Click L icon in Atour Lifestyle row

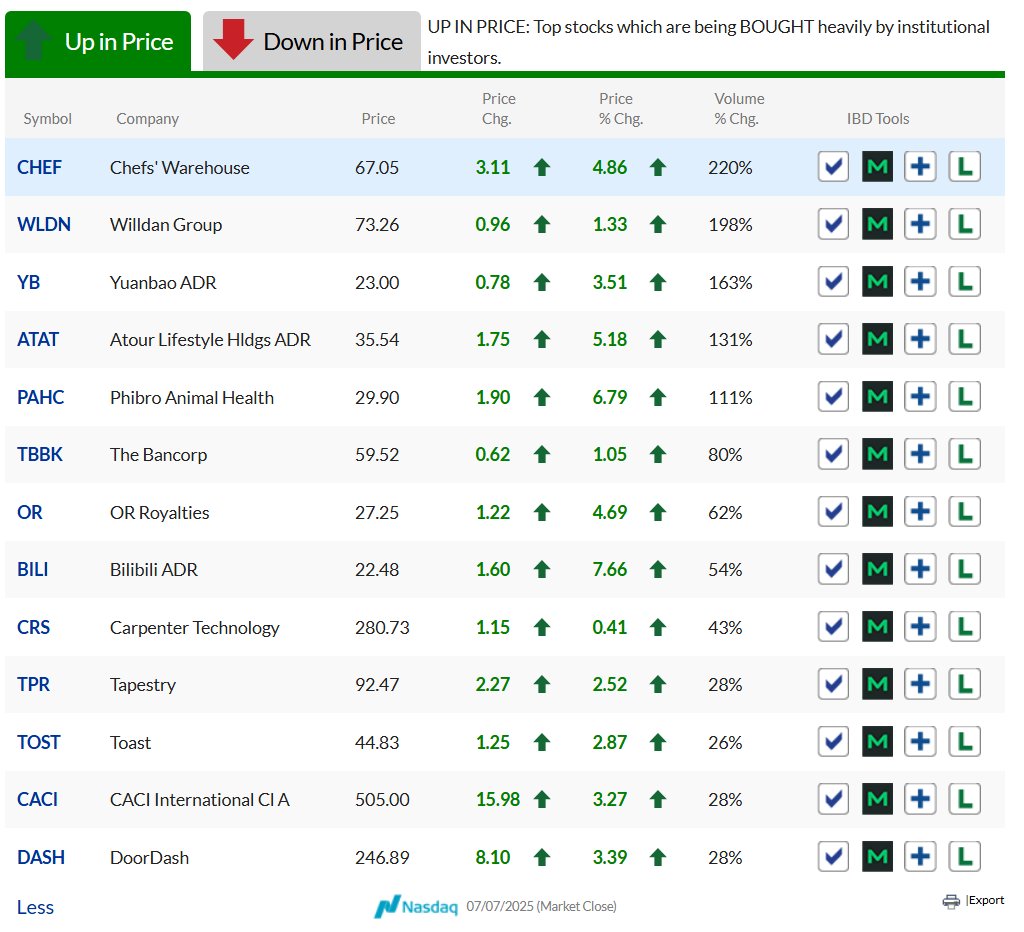point(964,340)
